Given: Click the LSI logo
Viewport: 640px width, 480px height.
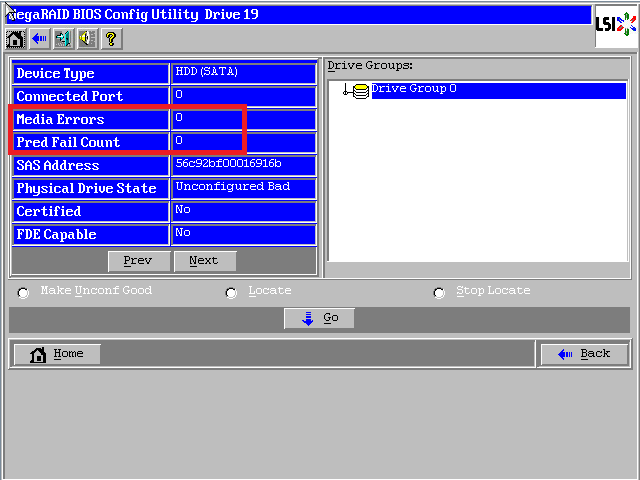Looking at the screenshot, I should 612,24.
